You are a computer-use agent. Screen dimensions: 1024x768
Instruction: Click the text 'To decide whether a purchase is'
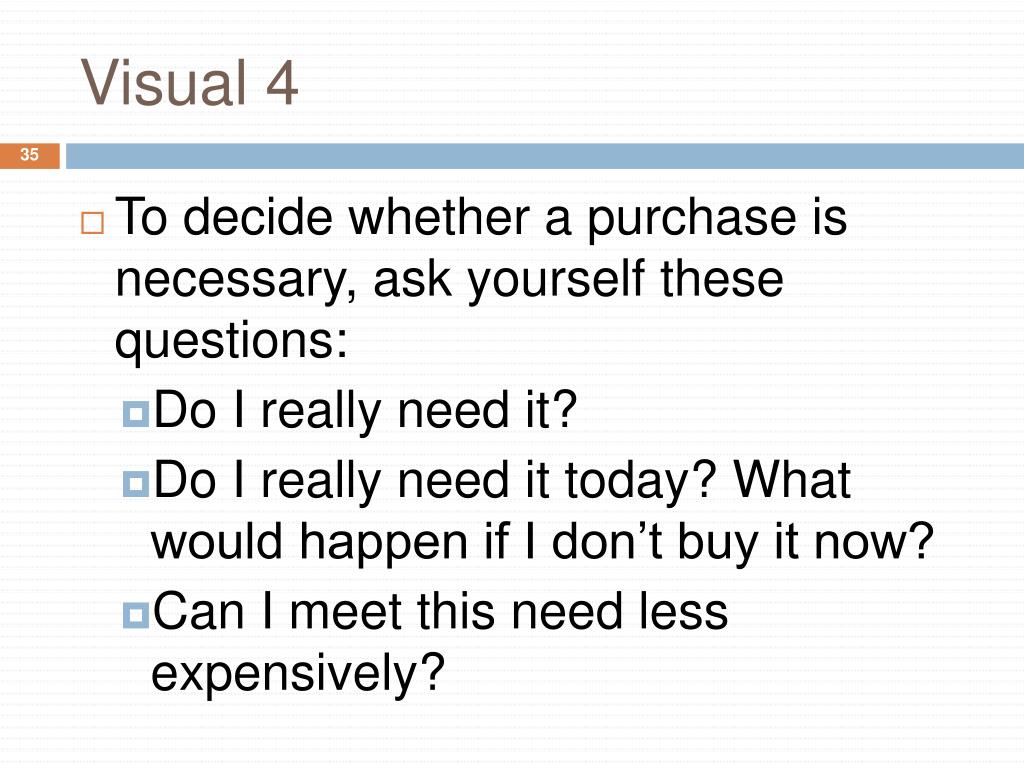point(481,219)
